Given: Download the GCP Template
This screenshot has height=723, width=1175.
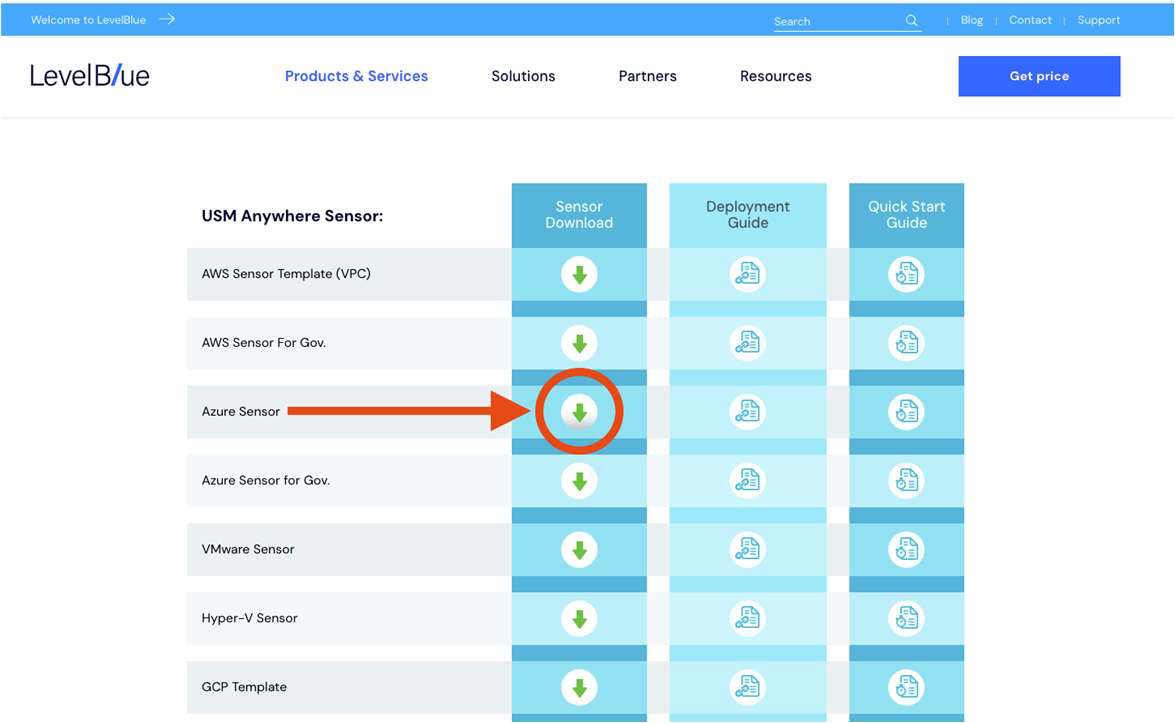Looking at the screenshot, I should pyautogui.click(x=579, y=687).
